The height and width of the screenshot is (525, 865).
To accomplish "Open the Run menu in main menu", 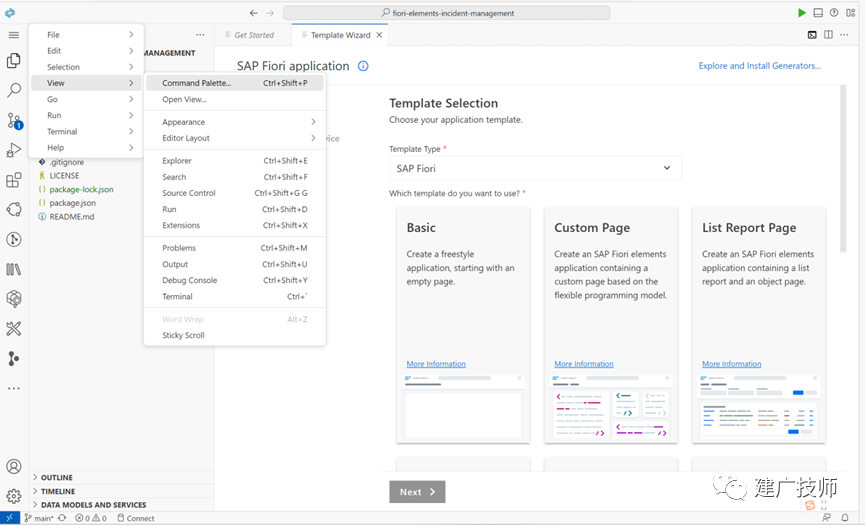I will [86, 115].
